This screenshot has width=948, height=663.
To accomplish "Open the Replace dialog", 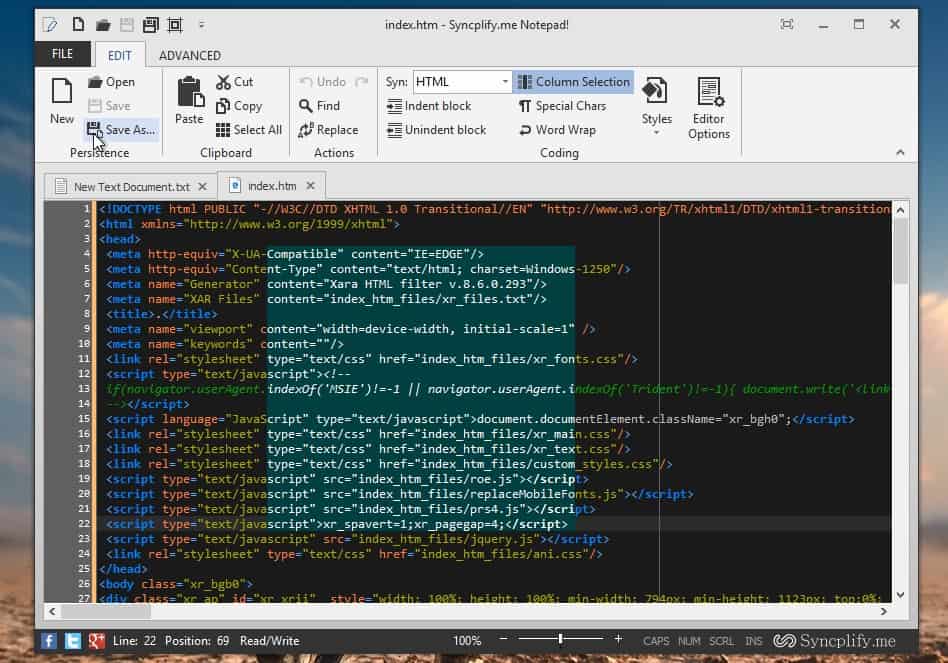I will click(328, 130).
